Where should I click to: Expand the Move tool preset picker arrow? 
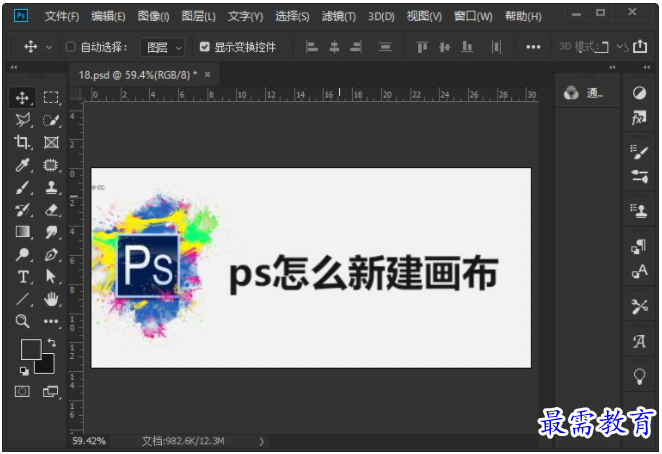point(49,47)
